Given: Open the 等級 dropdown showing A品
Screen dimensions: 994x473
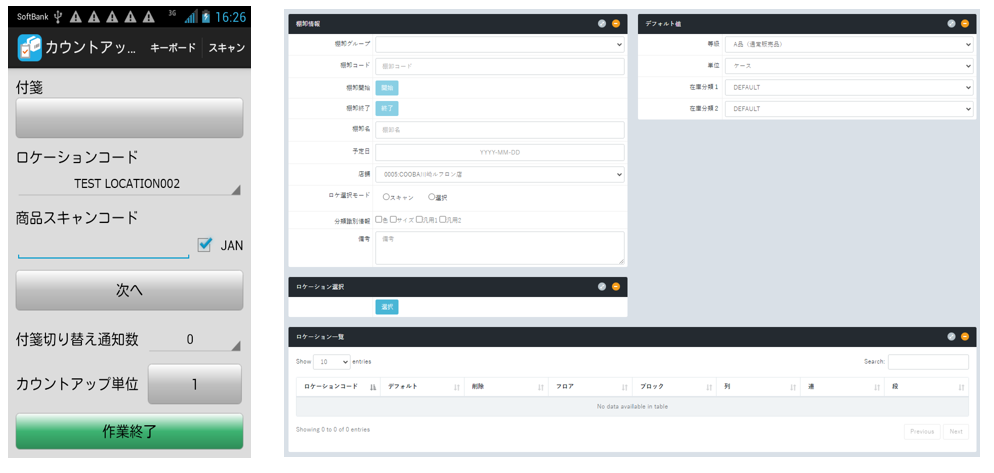Looking at the screenshot, I should [849, 44].
